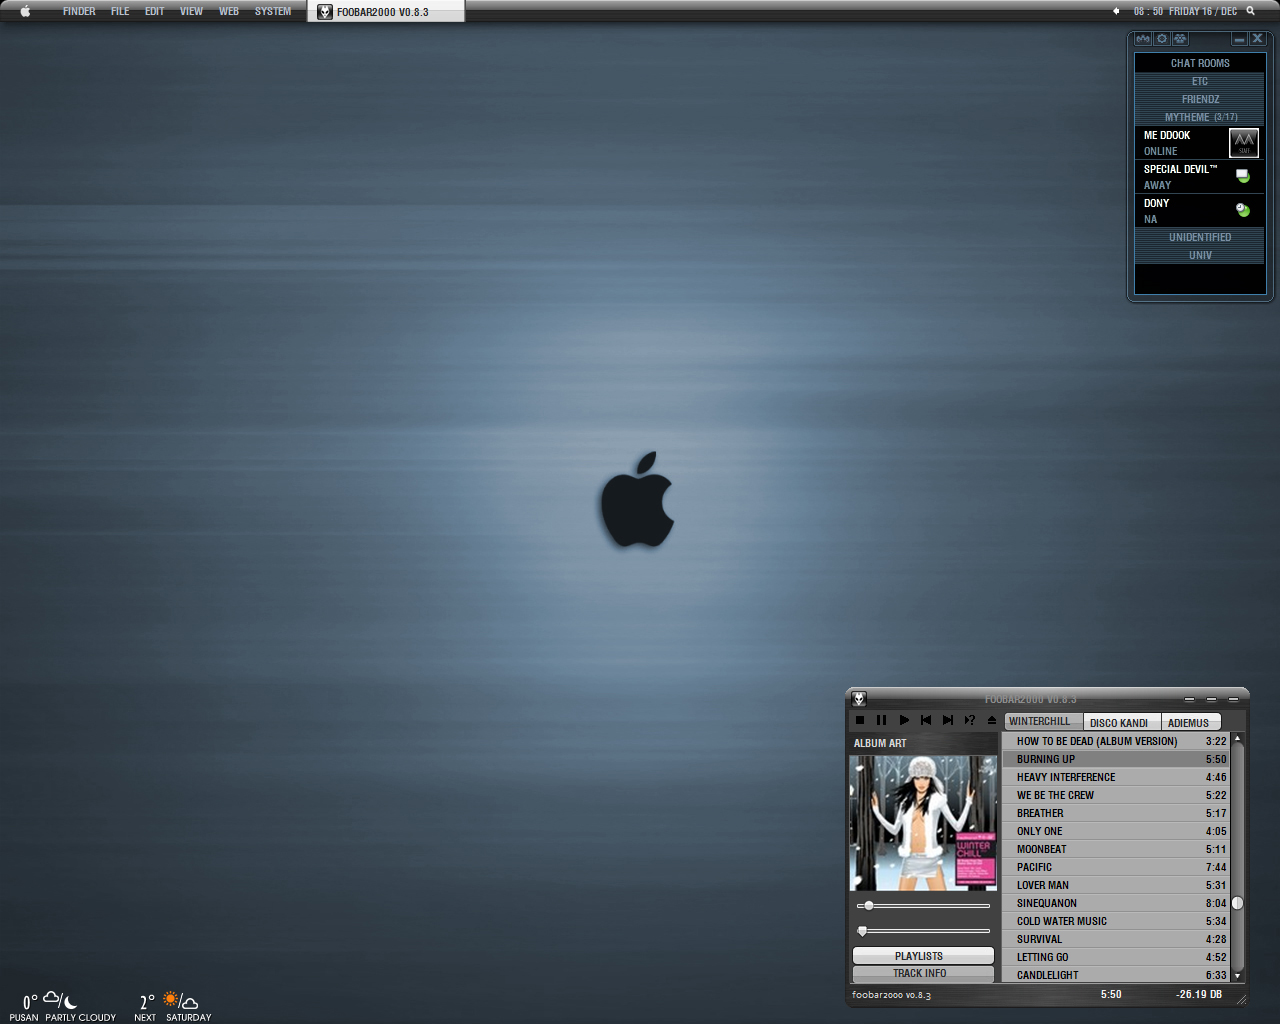Select the track Only One
This screenshot has width=1280, height=1024.
pos(1116,831)
